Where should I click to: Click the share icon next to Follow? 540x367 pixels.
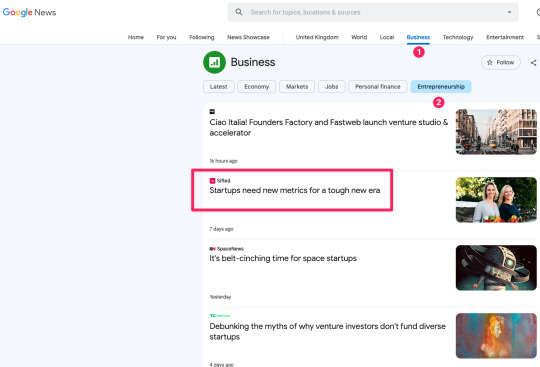tap(533, 63)
